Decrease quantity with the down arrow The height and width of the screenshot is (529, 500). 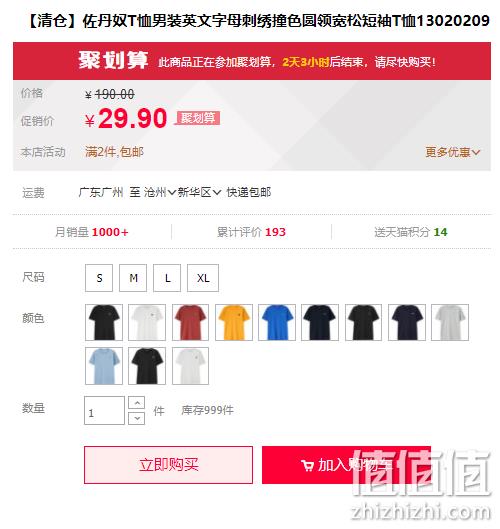(137, 418)
